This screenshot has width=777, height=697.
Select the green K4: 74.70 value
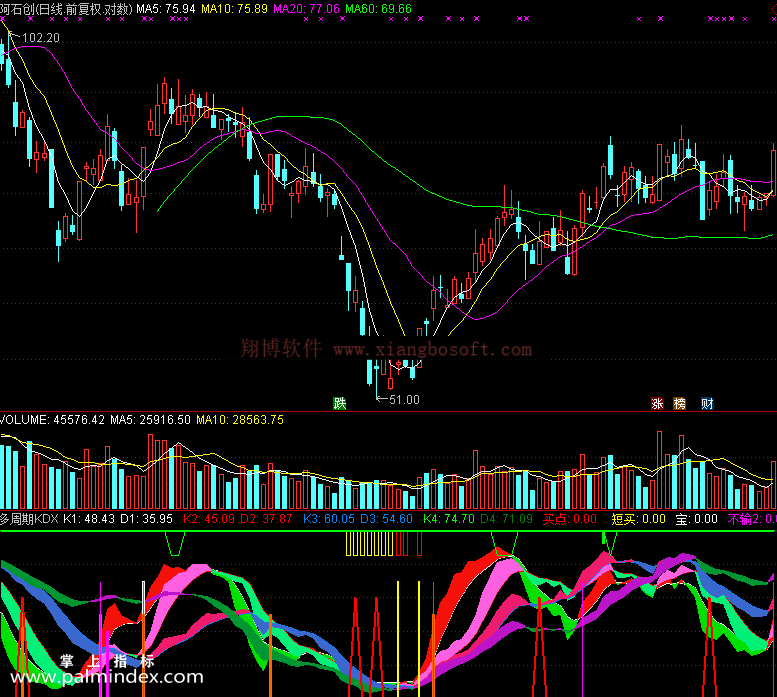[x=446, y=519]
